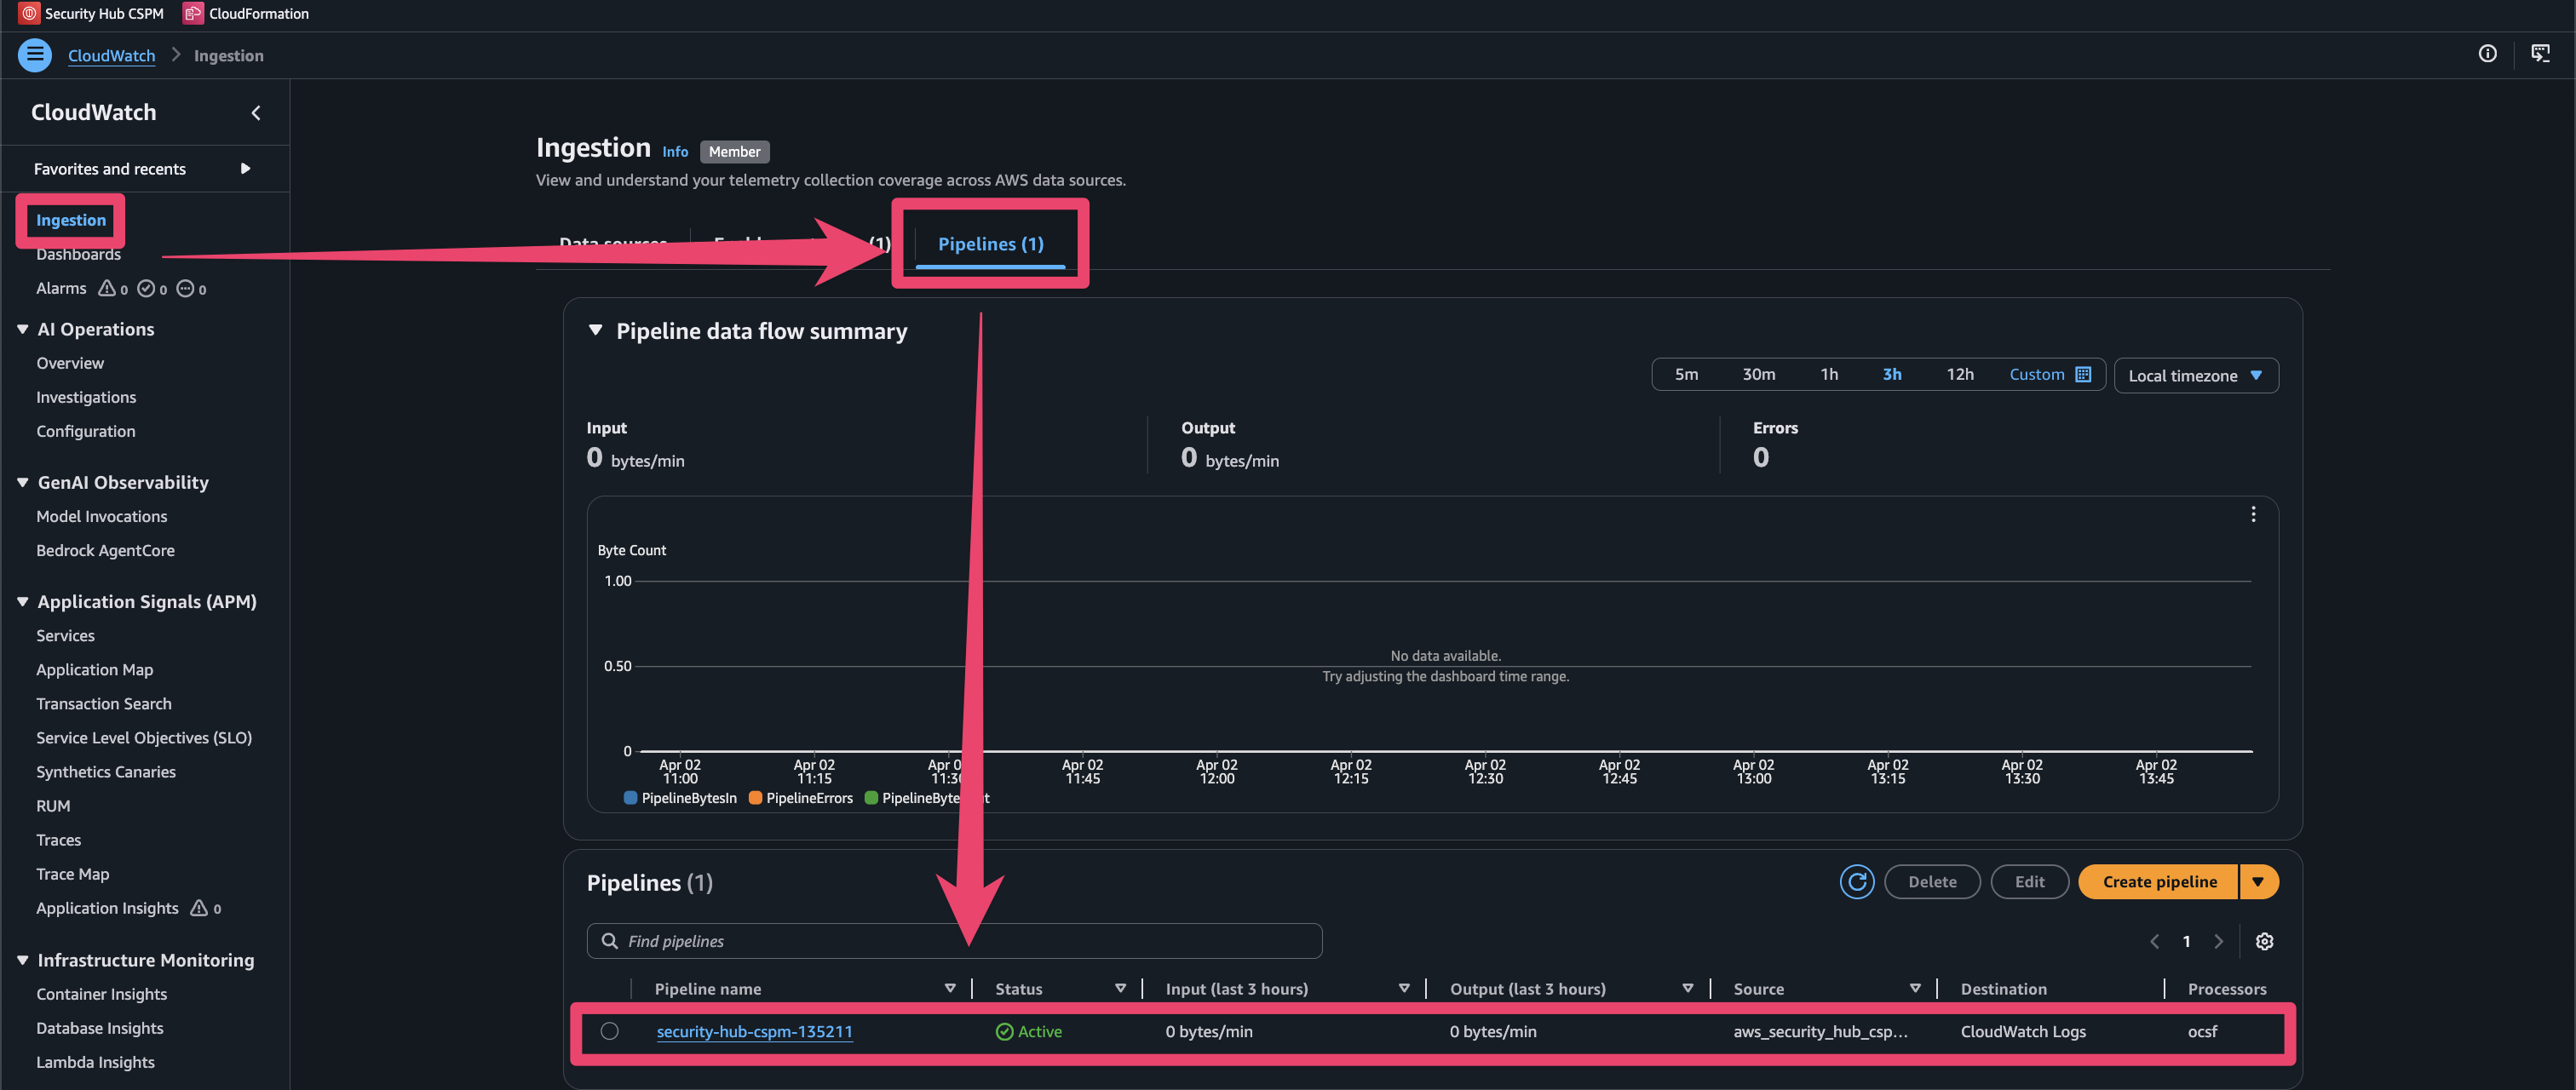Switch to the Pipelines (1) tab

click(x=990, y=244)
